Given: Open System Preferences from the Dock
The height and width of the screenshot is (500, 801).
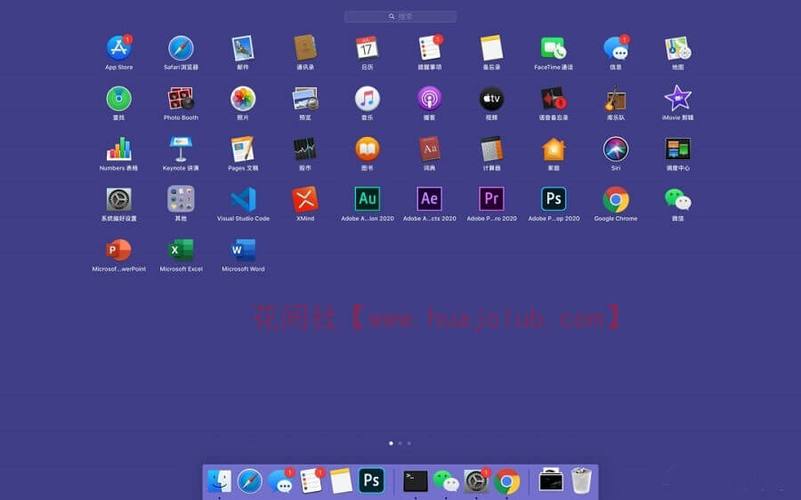Looking at the screenshot, I should 477,481.
